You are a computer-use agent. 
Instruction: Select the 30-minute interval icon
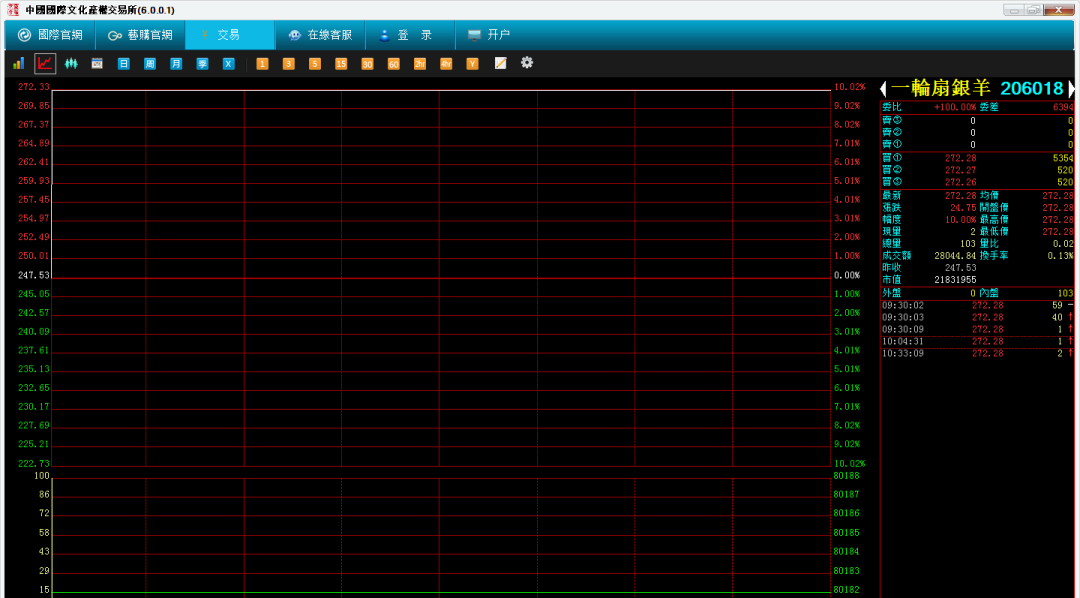367,64
